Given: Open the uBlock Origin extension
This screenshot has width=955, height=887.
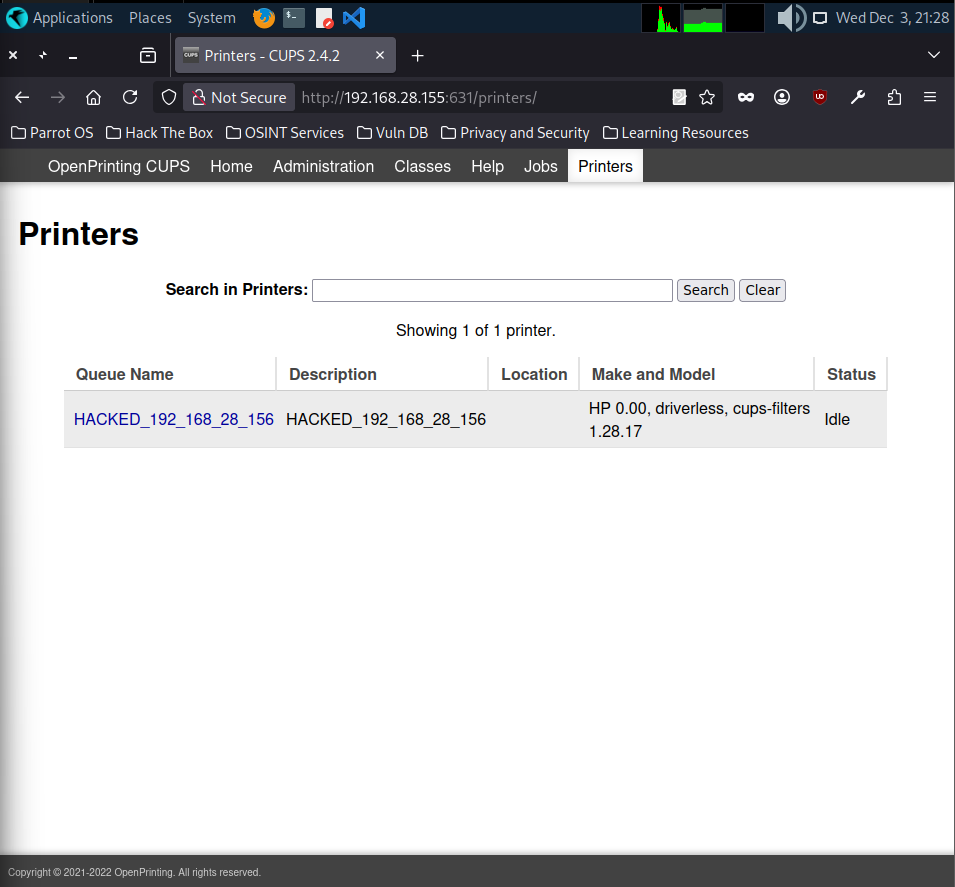Looking at the screenshot, I should pyautogui.click(x=820, y=97).
